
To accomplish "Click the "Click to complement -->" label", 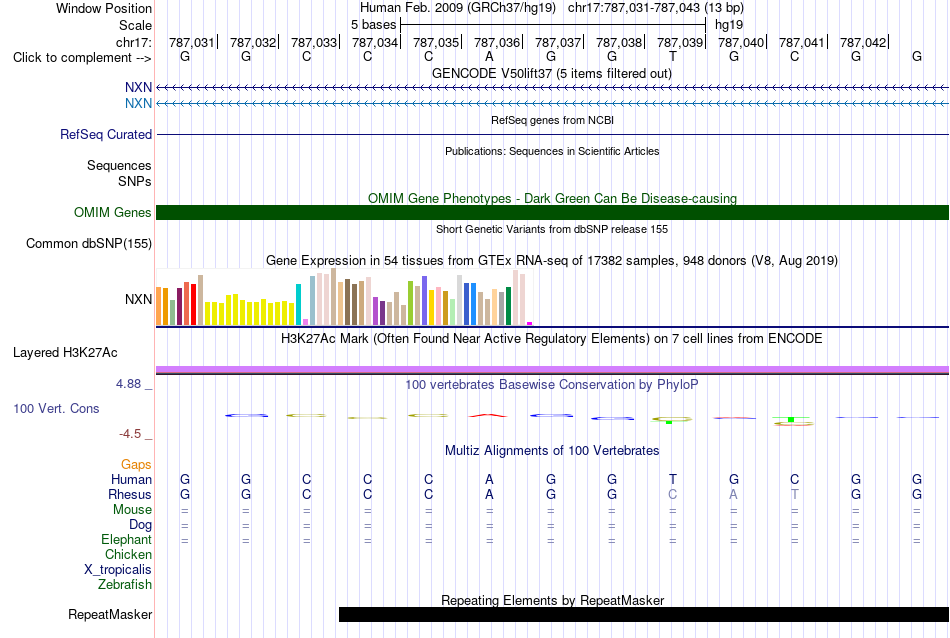I will [x=82, y=58].
